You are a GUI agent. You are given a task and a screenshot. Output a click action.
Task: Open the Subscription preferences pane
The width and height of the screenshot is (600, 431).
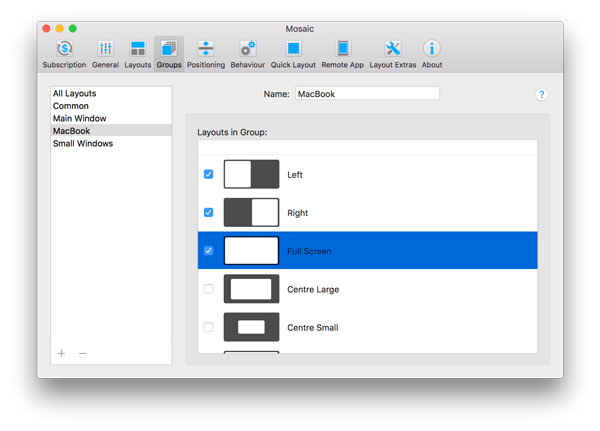[64, 53]
